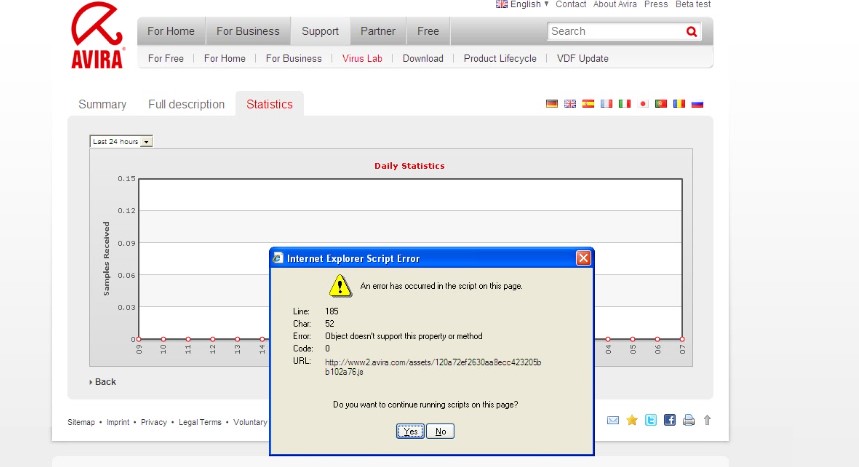
Task: Click the Avira logo
Action: click(x=97, y=35)
